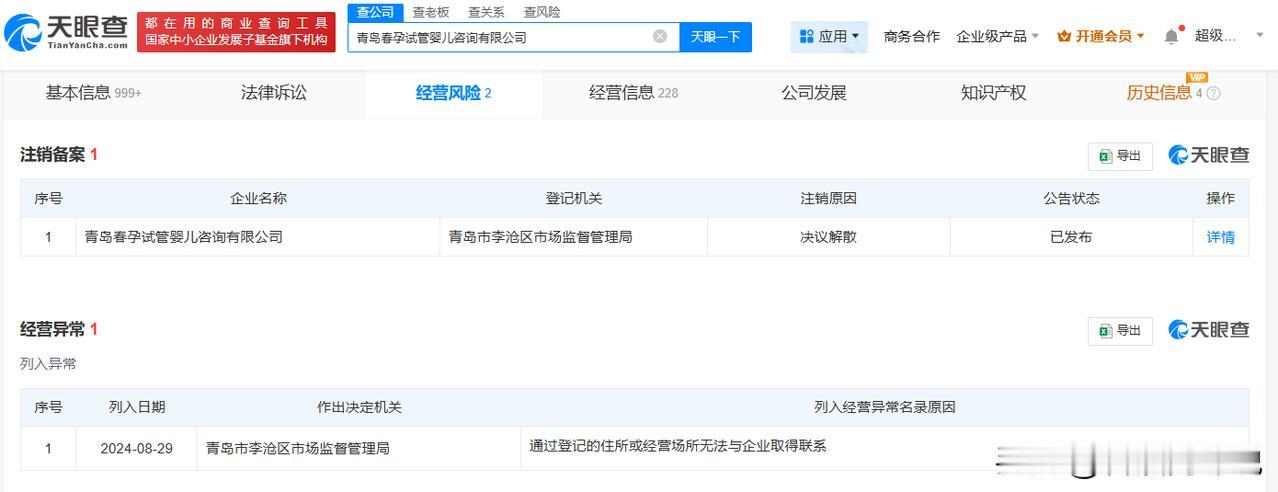Expand the 应用 apps dropdown
Screen dimensions: 1278x492
click(829, 37)
